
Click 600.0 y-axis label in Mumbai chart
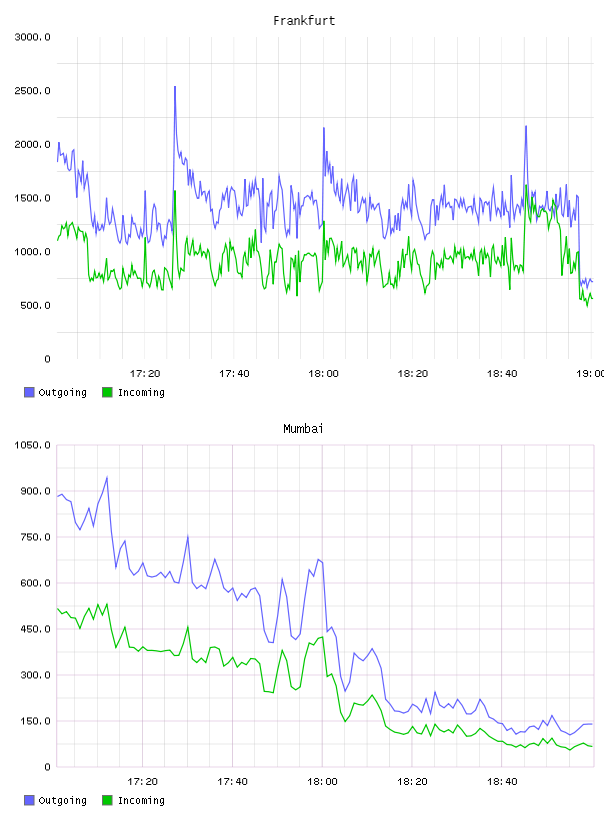[x=35, y=583]
